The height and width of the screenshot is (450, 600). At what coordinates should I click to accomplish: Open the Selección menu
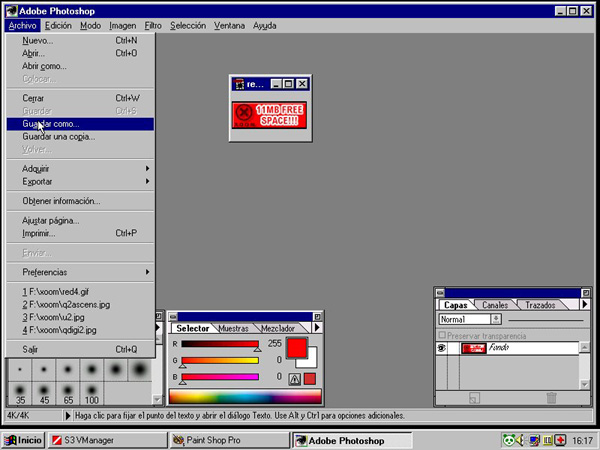(188, 26)
